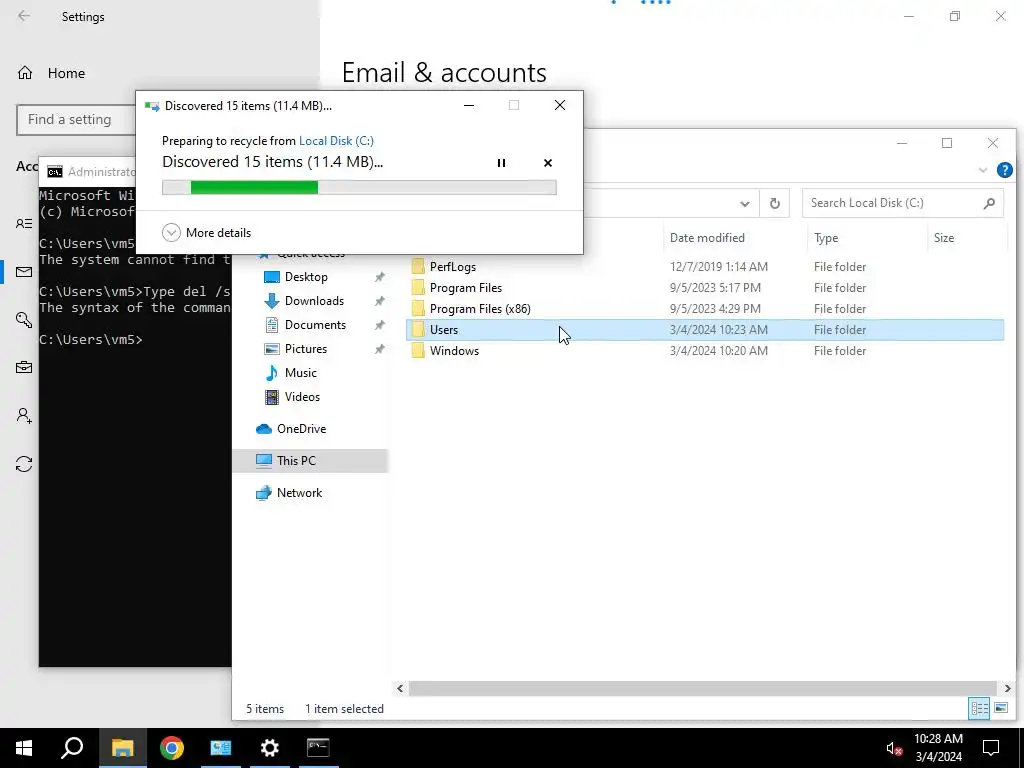Image resolution: width=1024 pixels, height=768 pixels.
Task: Click Find a setting search box
Action: coord(75,120)
